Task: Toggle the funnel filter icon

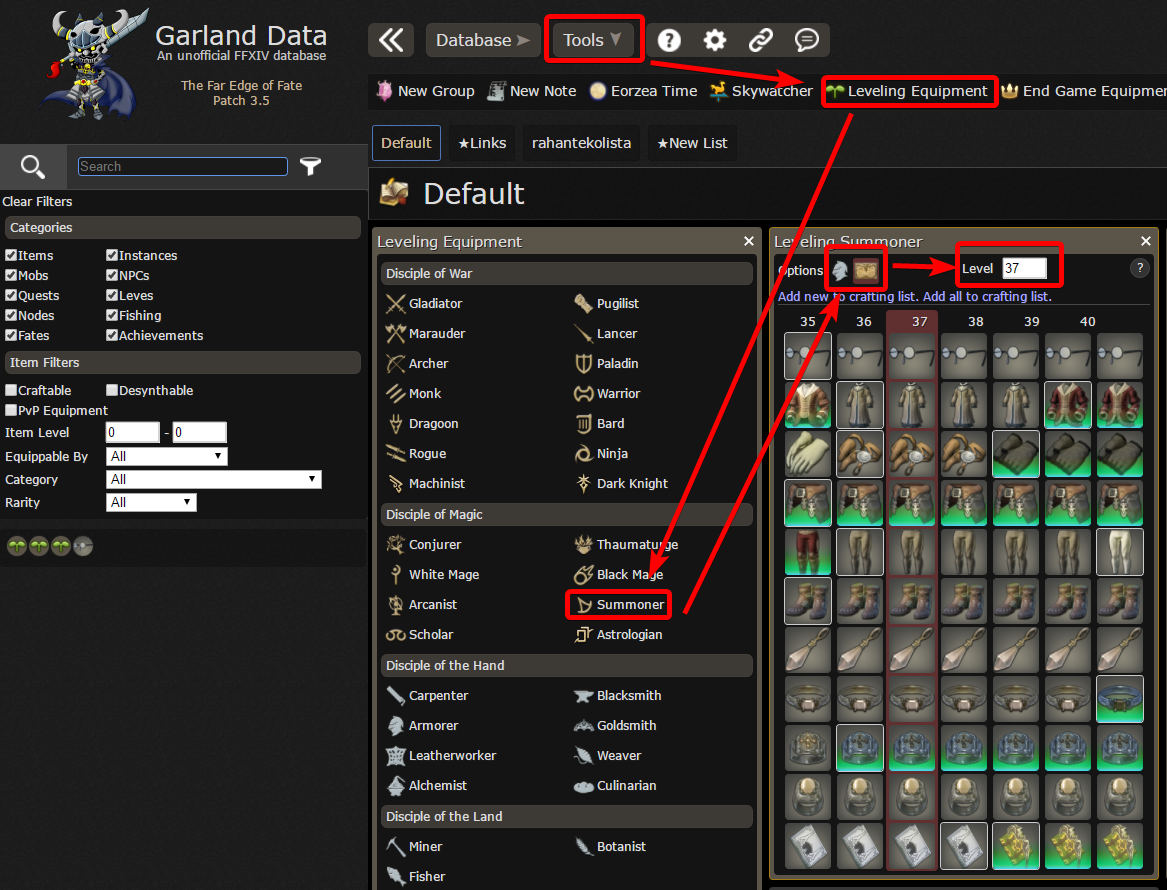Action: click(310, 166)
